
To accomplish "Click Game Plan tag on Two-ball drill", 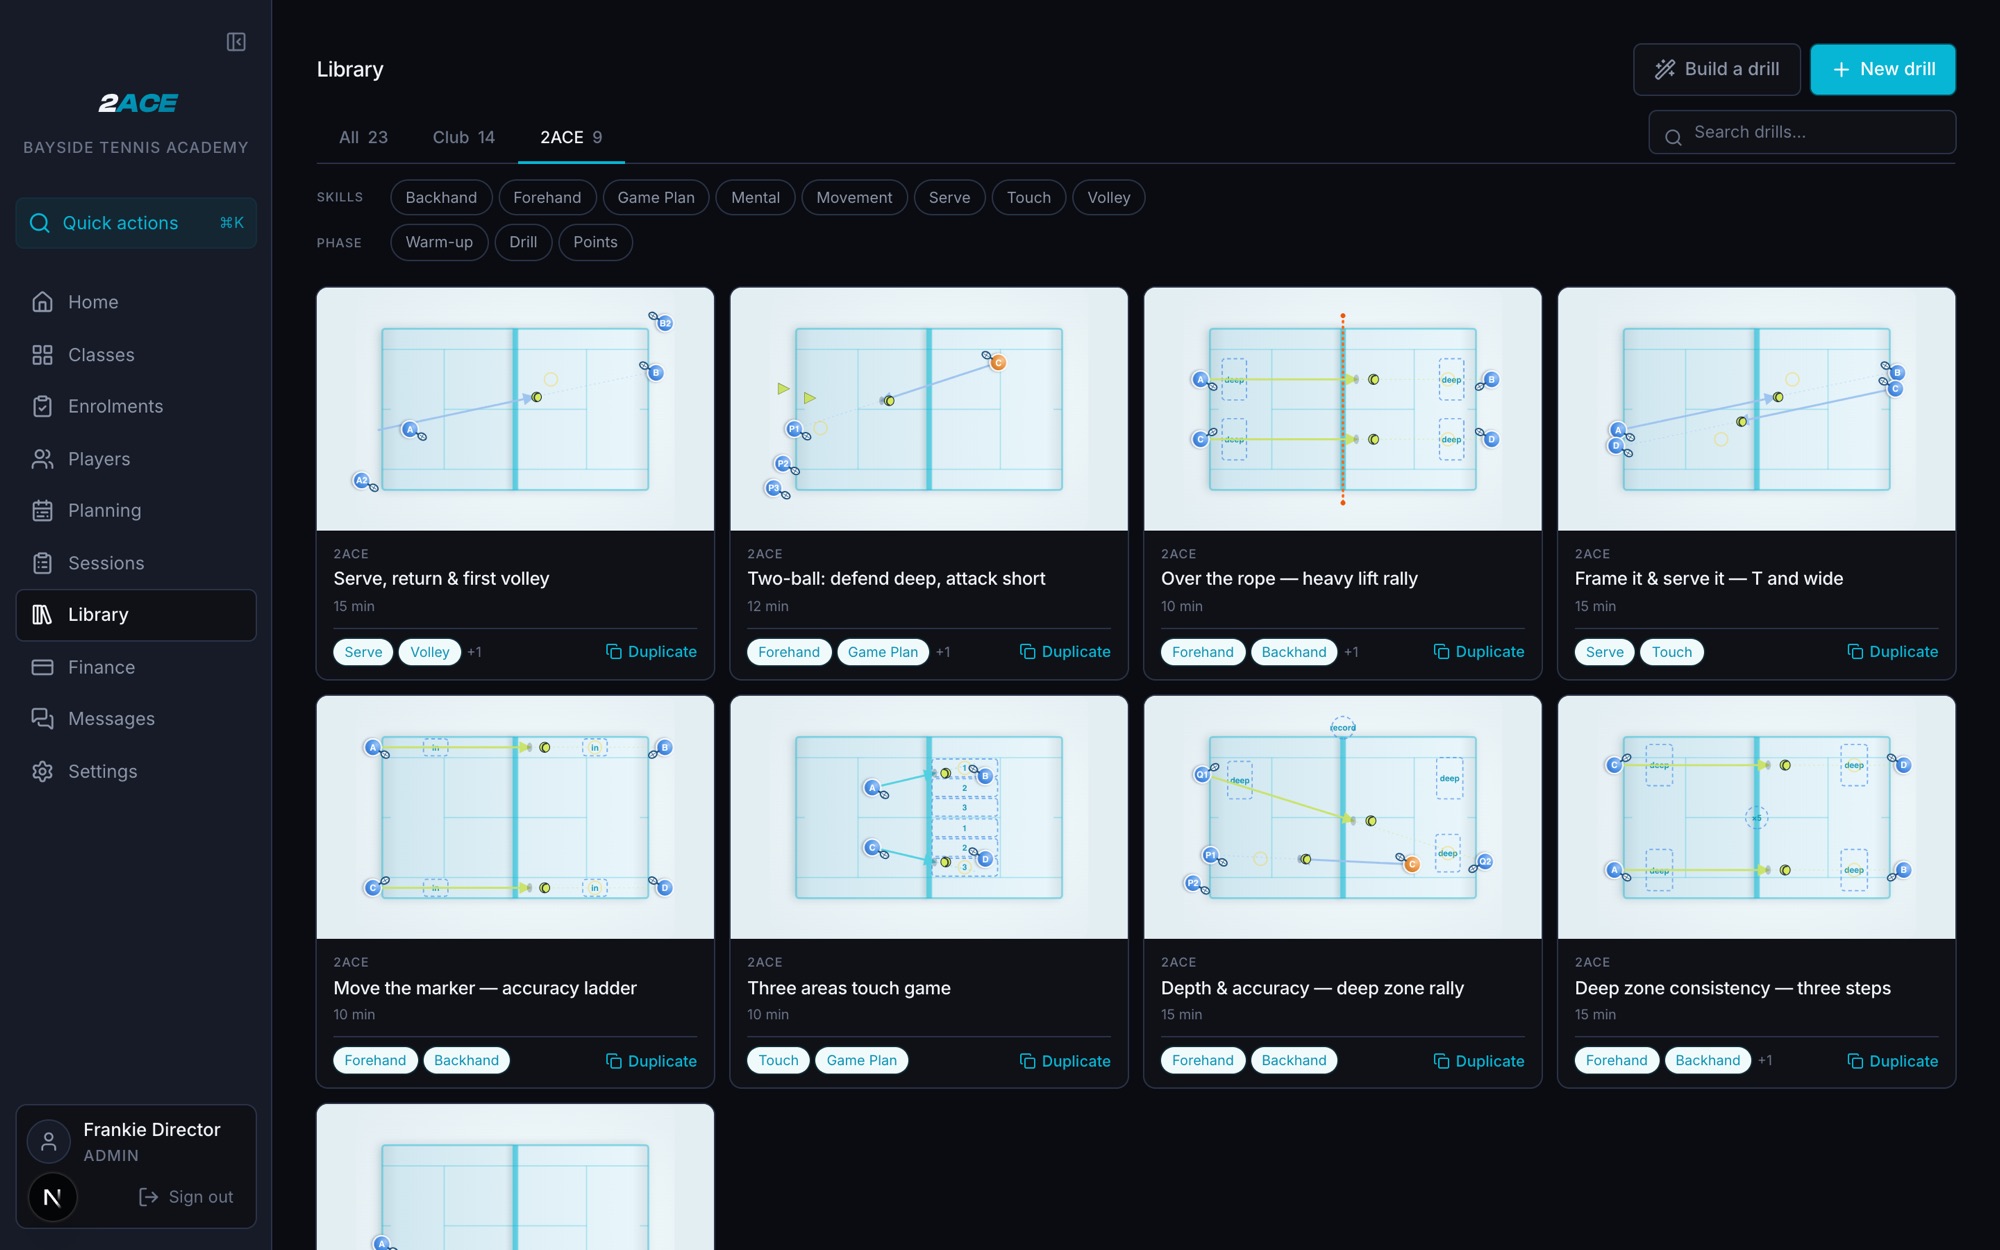I will (883, 652).
